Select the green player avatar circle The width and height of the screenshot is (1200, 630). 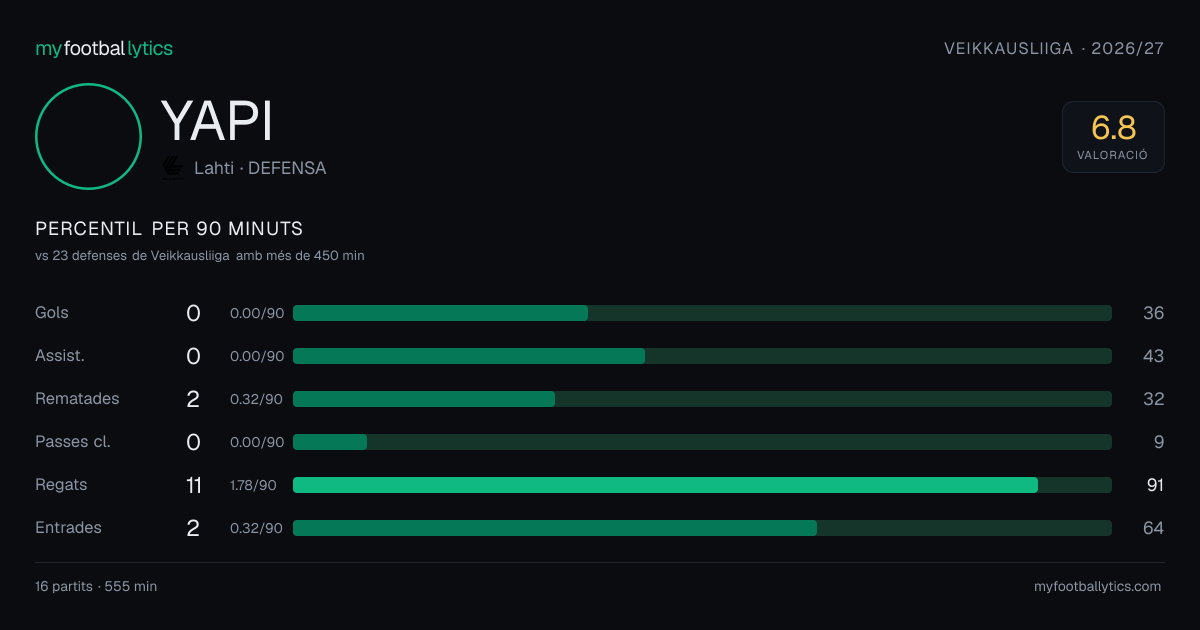tap(88, 136)
